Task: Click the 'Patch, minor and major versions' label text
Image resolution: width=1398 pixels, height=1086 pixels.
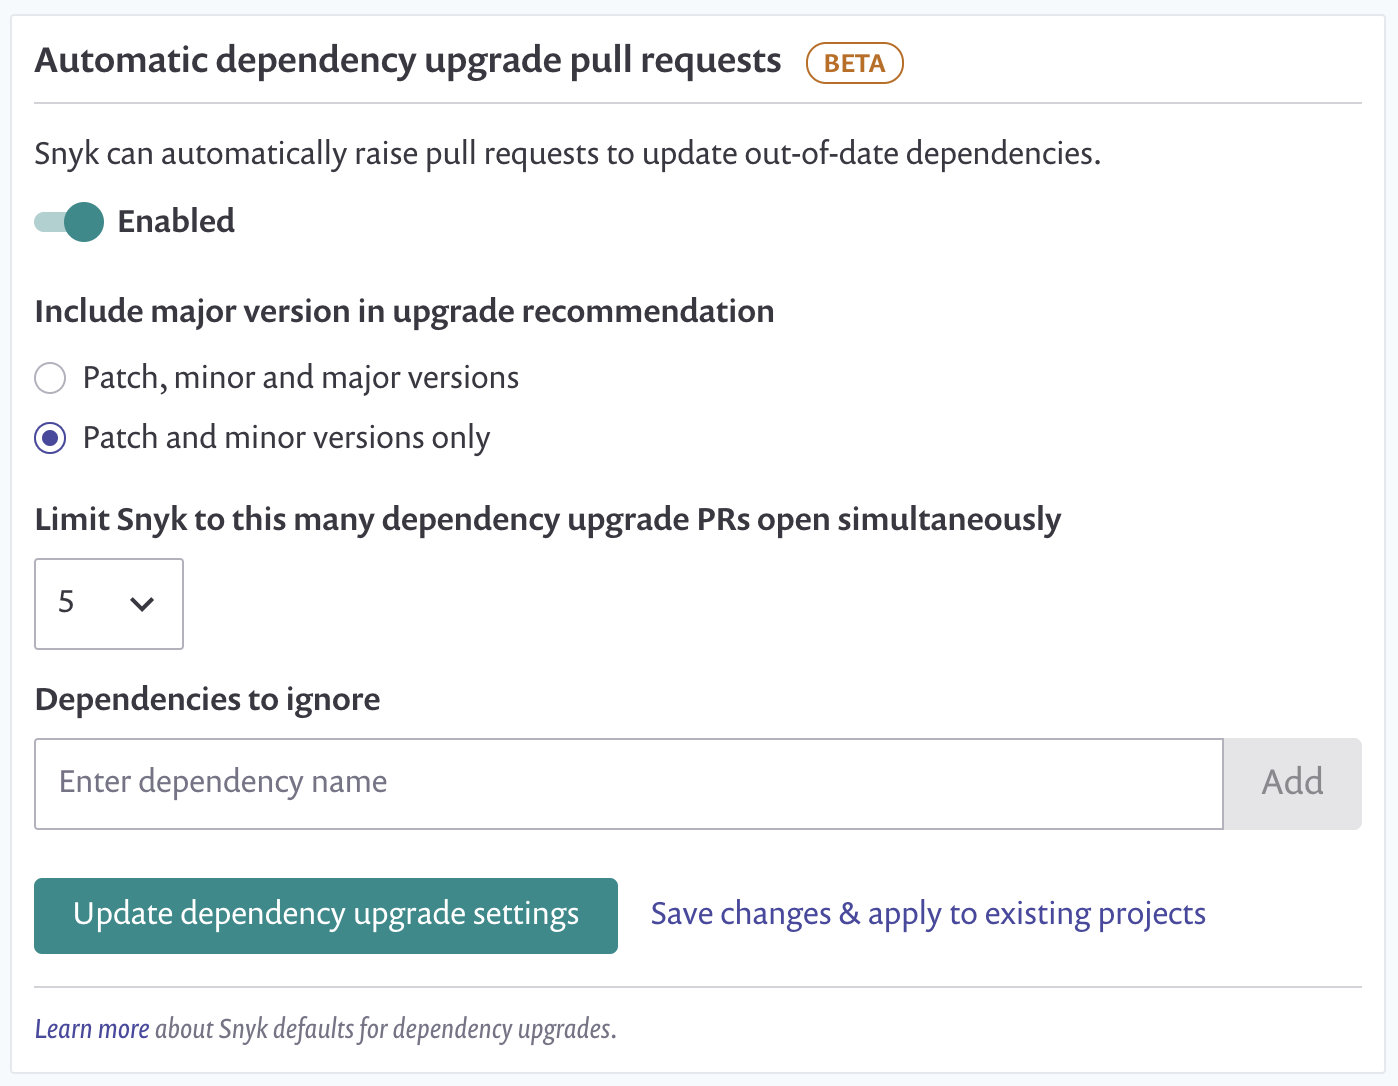Action: 301,378
